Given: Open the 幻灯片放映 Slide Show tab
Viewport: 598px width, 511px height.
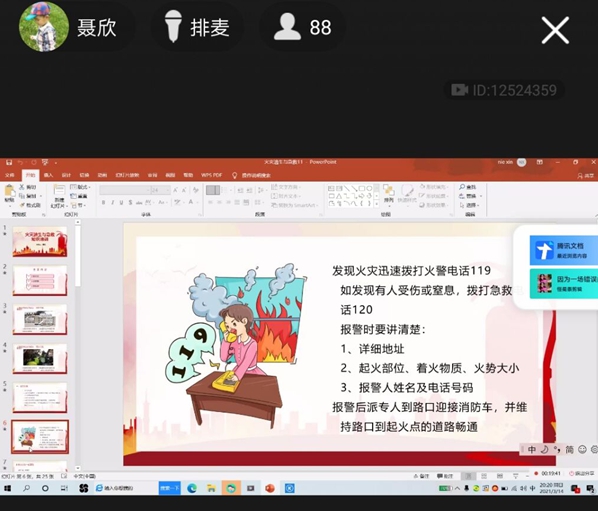Looking at the screenshot, I should [x=127, y=175].
